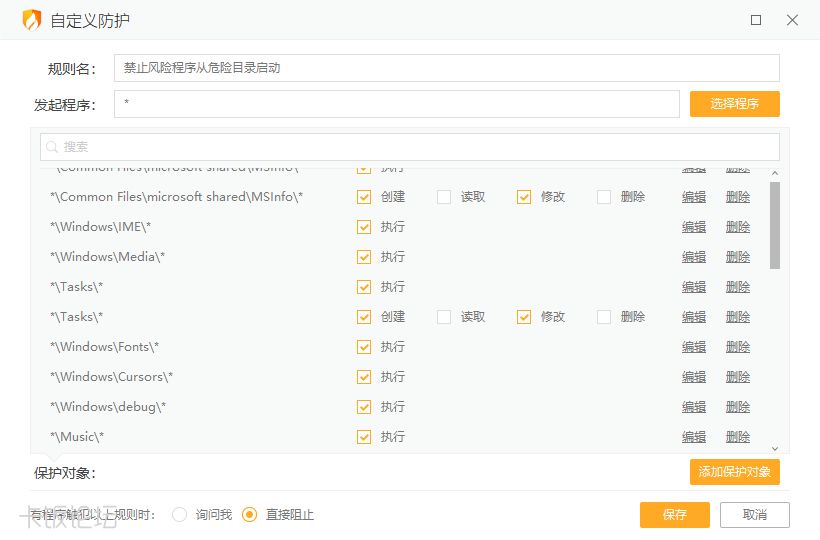Enable 读取 for the MSInfo rule

click(x=444, y=197)
